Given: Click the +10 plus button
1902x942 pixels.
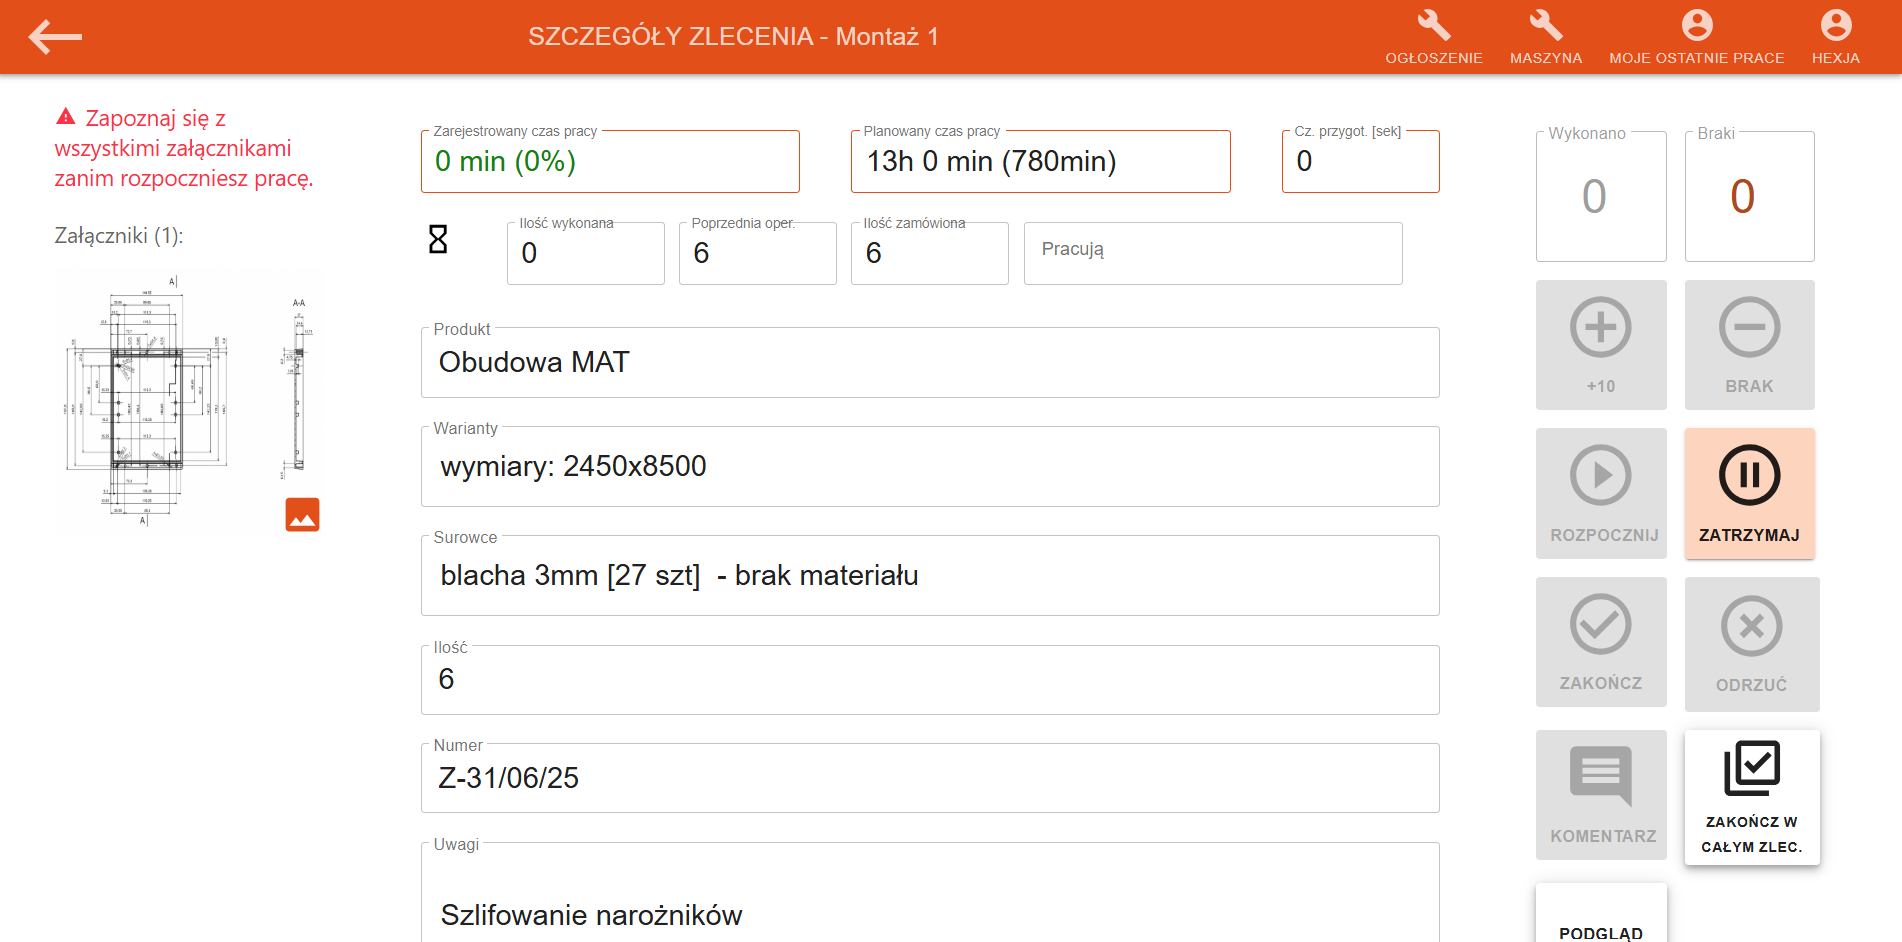Looking at the screenshot, I should 1601,345.
